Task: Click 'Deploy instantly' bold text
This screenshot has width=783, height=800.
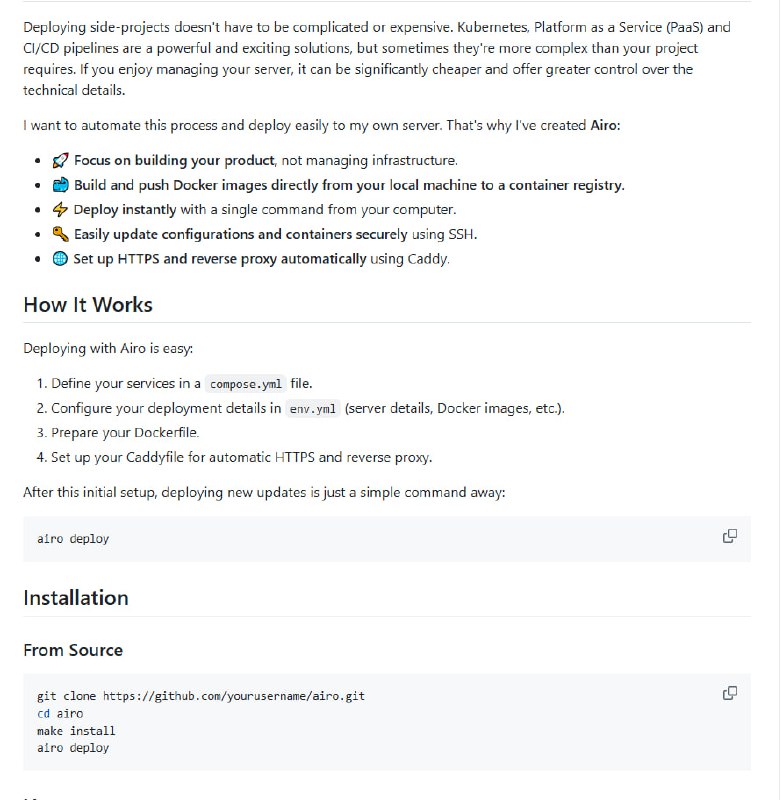Action: point(125,210)
